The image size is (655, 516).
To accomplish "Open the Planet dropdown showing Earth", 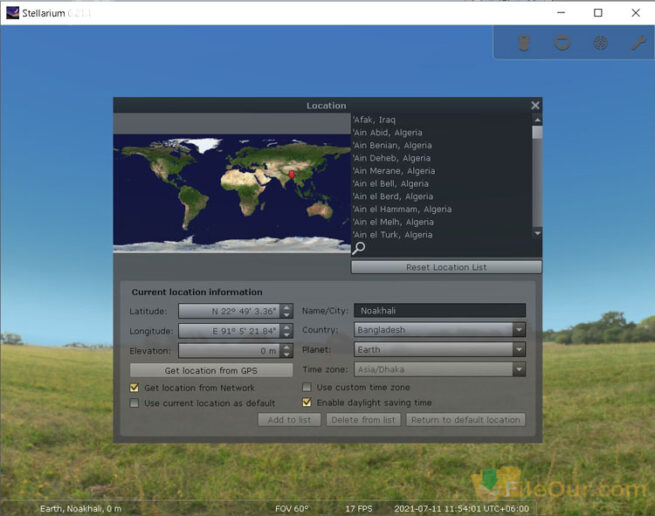I will click(x=440, y=349).
